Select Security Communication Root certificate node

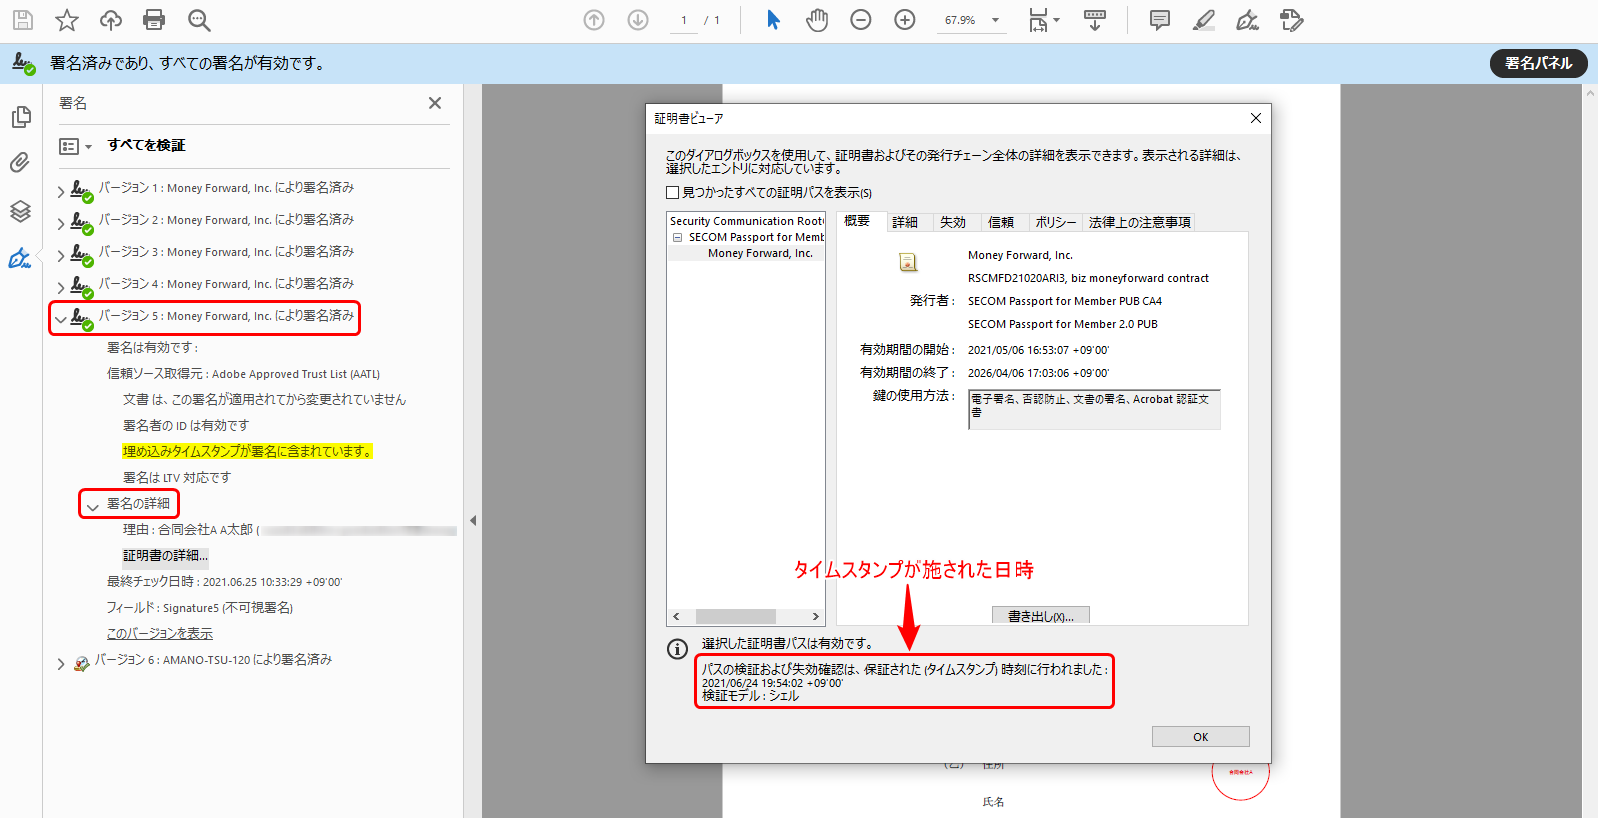coord(746,221)
